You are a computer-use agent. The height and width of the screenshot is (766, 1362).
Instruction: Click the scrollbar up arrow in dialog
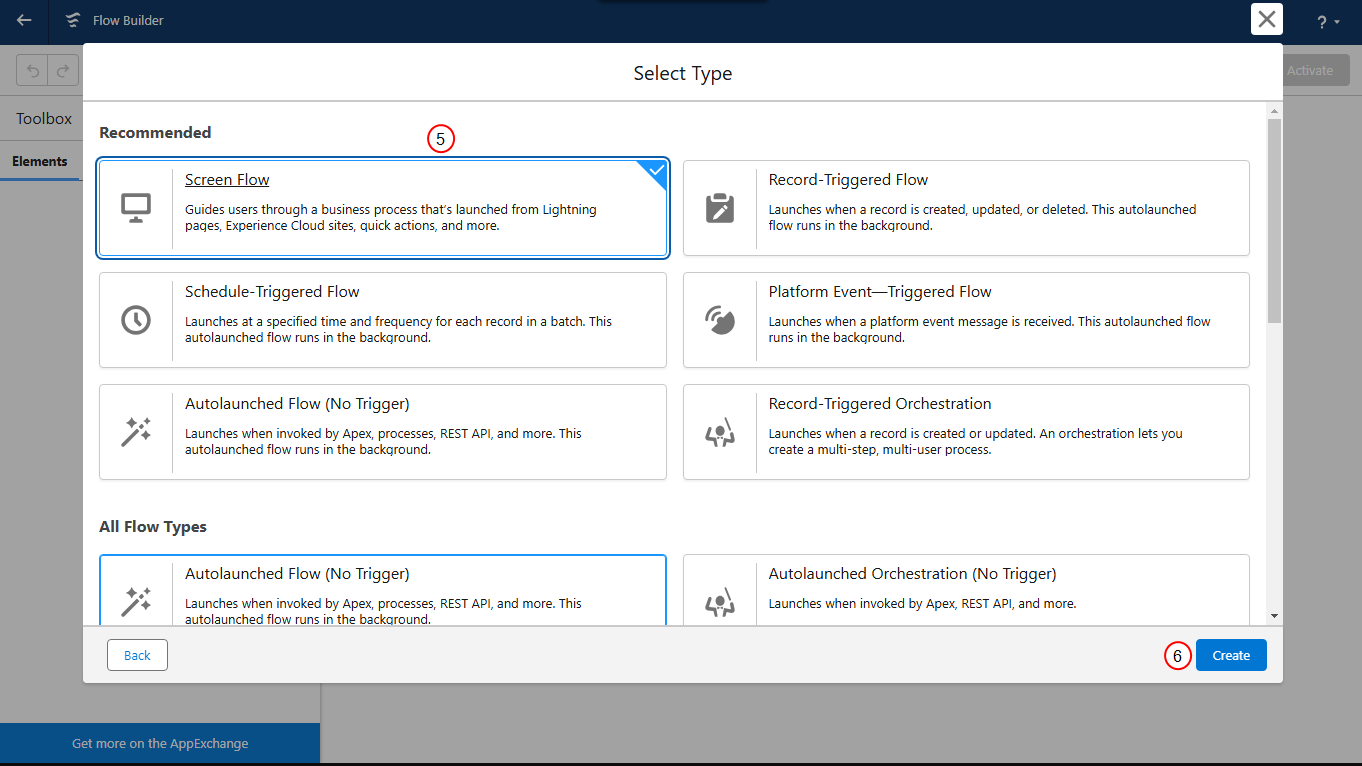(x=1274, y=110)
